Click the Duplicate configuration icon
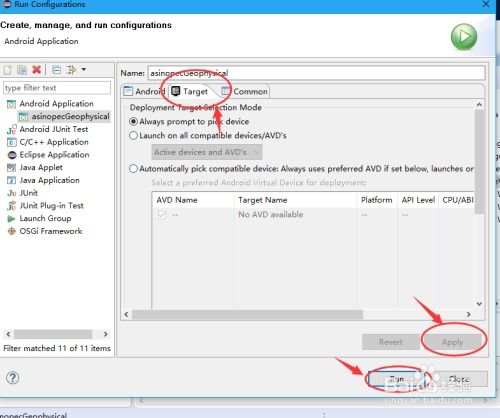 coord(22,70)
